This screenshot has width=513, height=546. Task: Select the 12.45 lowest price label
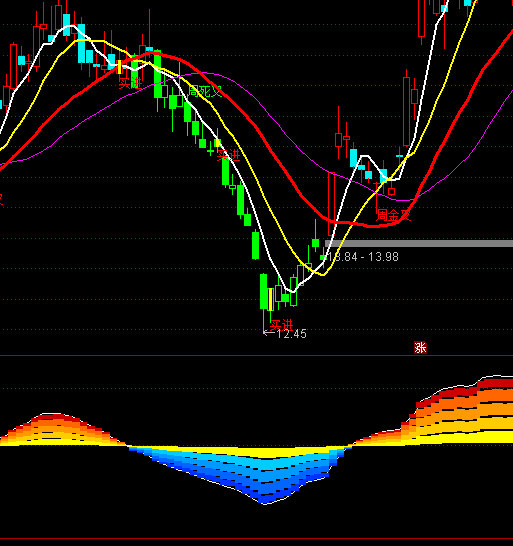coord(292,334)
